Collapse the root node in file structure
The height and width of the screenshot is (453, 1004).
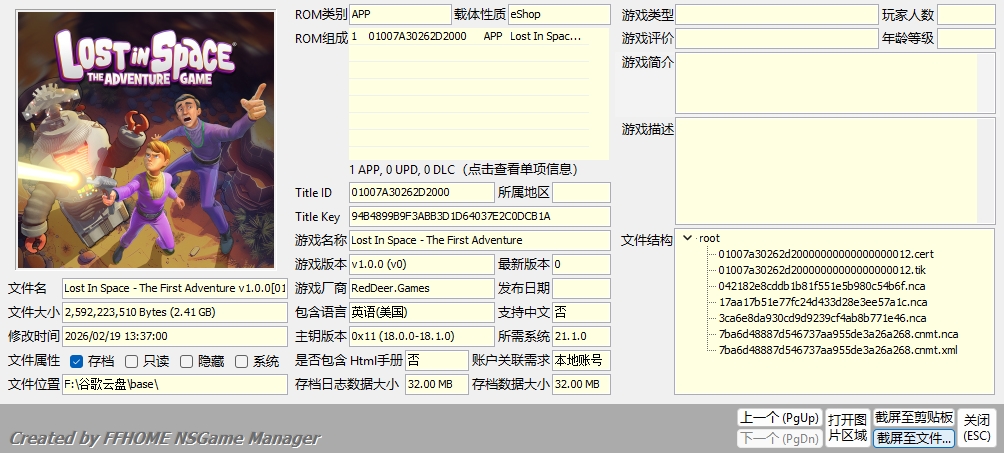[687, 238]
